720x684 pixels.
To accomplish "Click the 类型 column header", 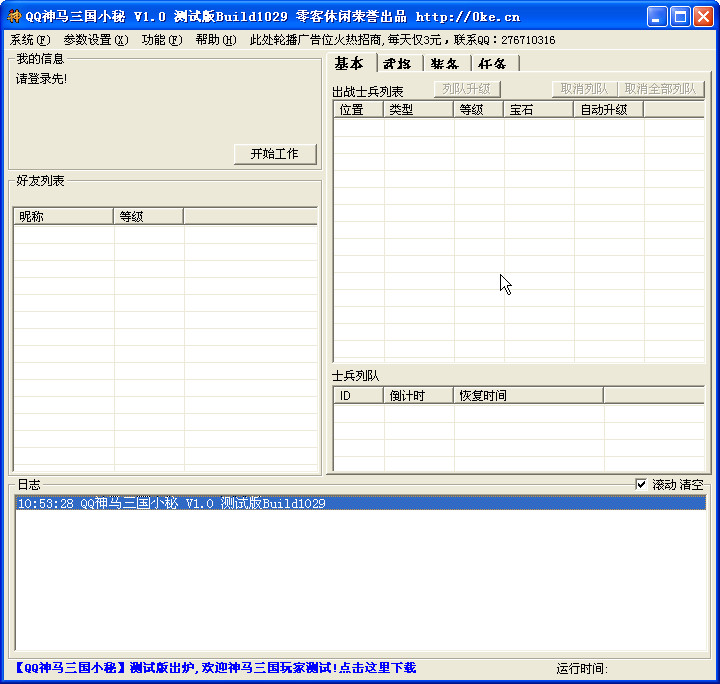I will click(418, 110).
